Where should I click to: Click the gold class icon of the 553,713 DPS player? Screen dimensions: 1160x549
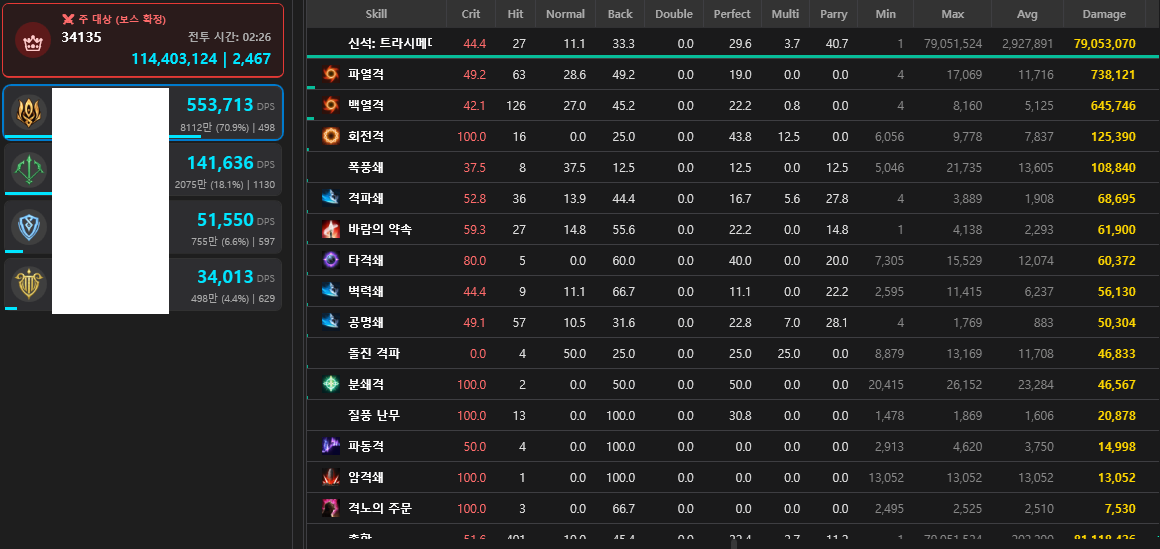28,112
